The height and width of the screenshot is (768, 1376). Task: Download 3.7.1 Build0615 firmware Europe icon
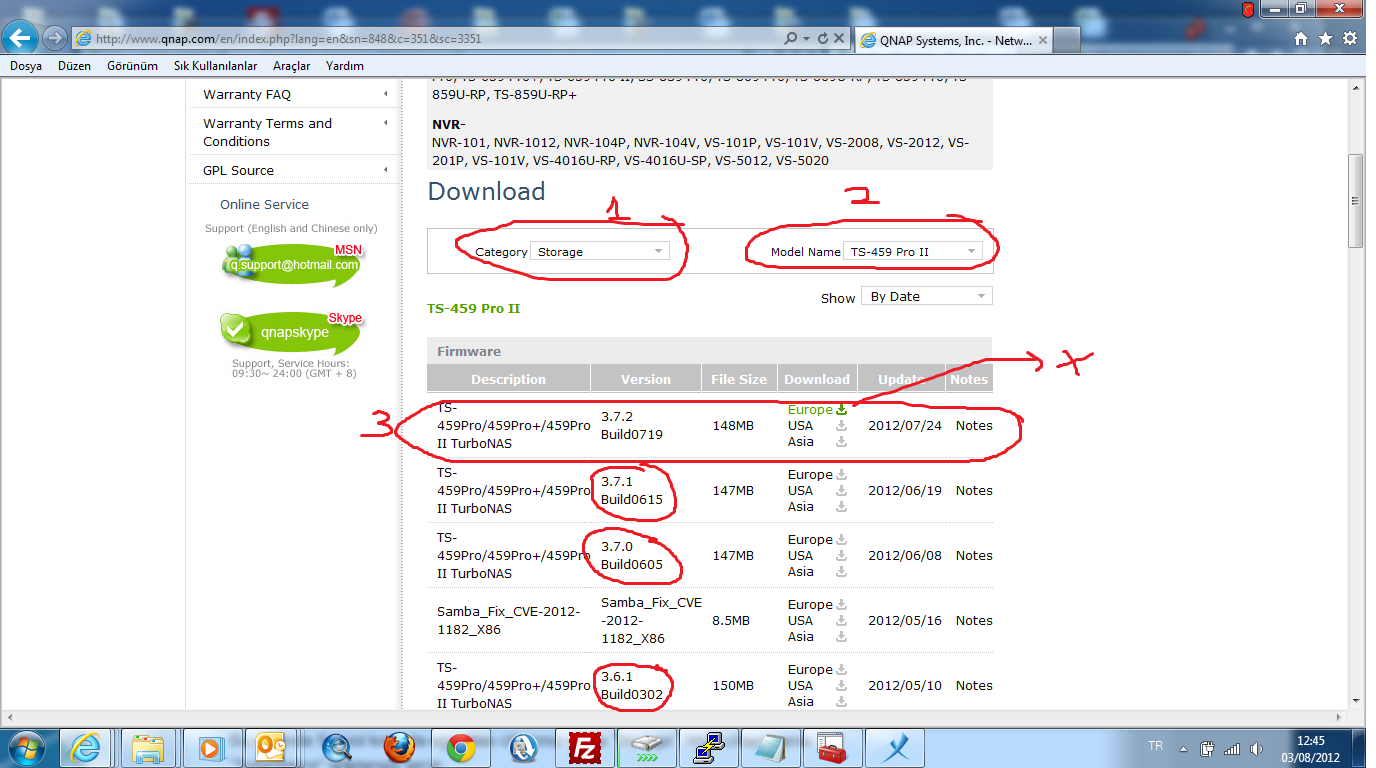[x=841, y=475]
